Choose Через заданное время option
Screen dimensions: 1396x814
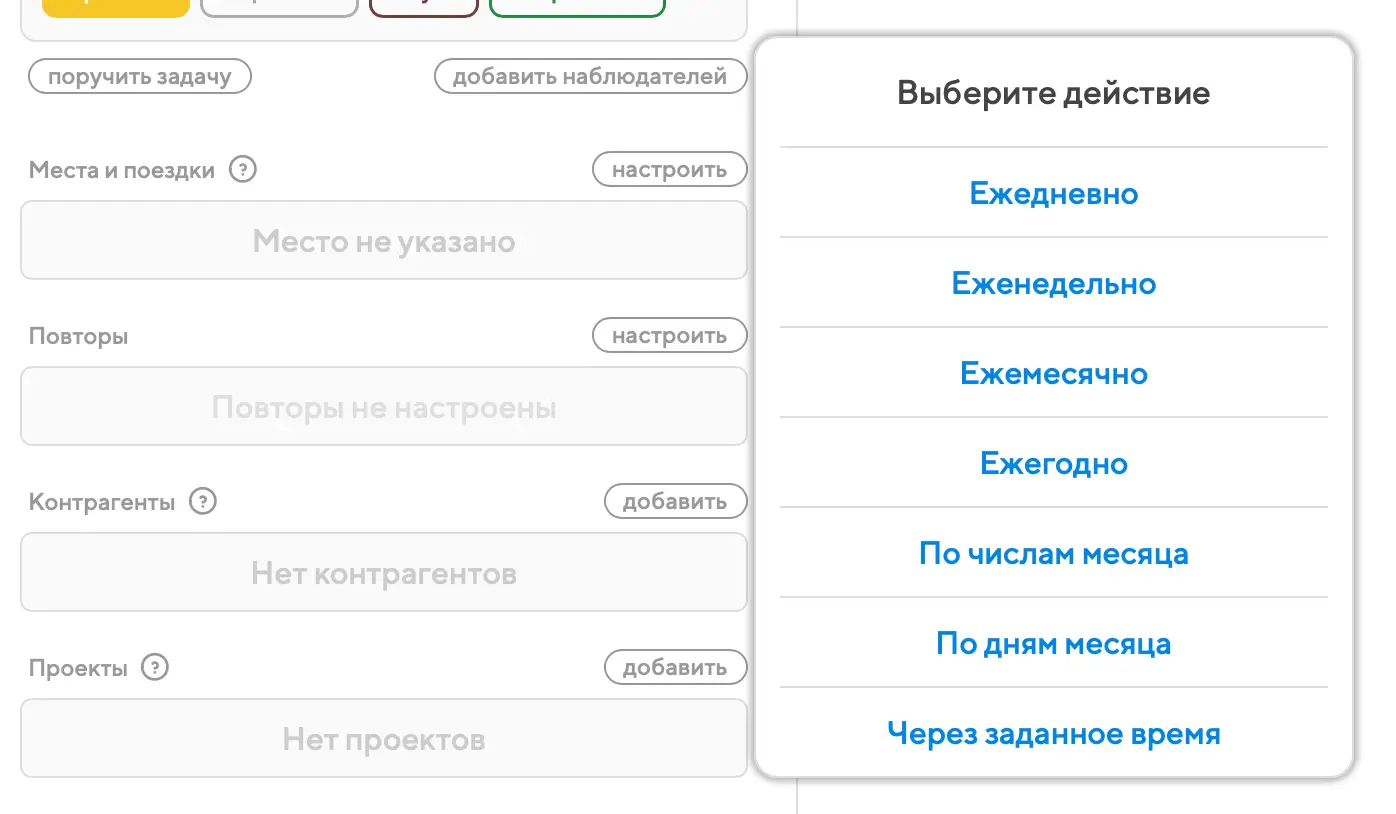point(1053,733)
